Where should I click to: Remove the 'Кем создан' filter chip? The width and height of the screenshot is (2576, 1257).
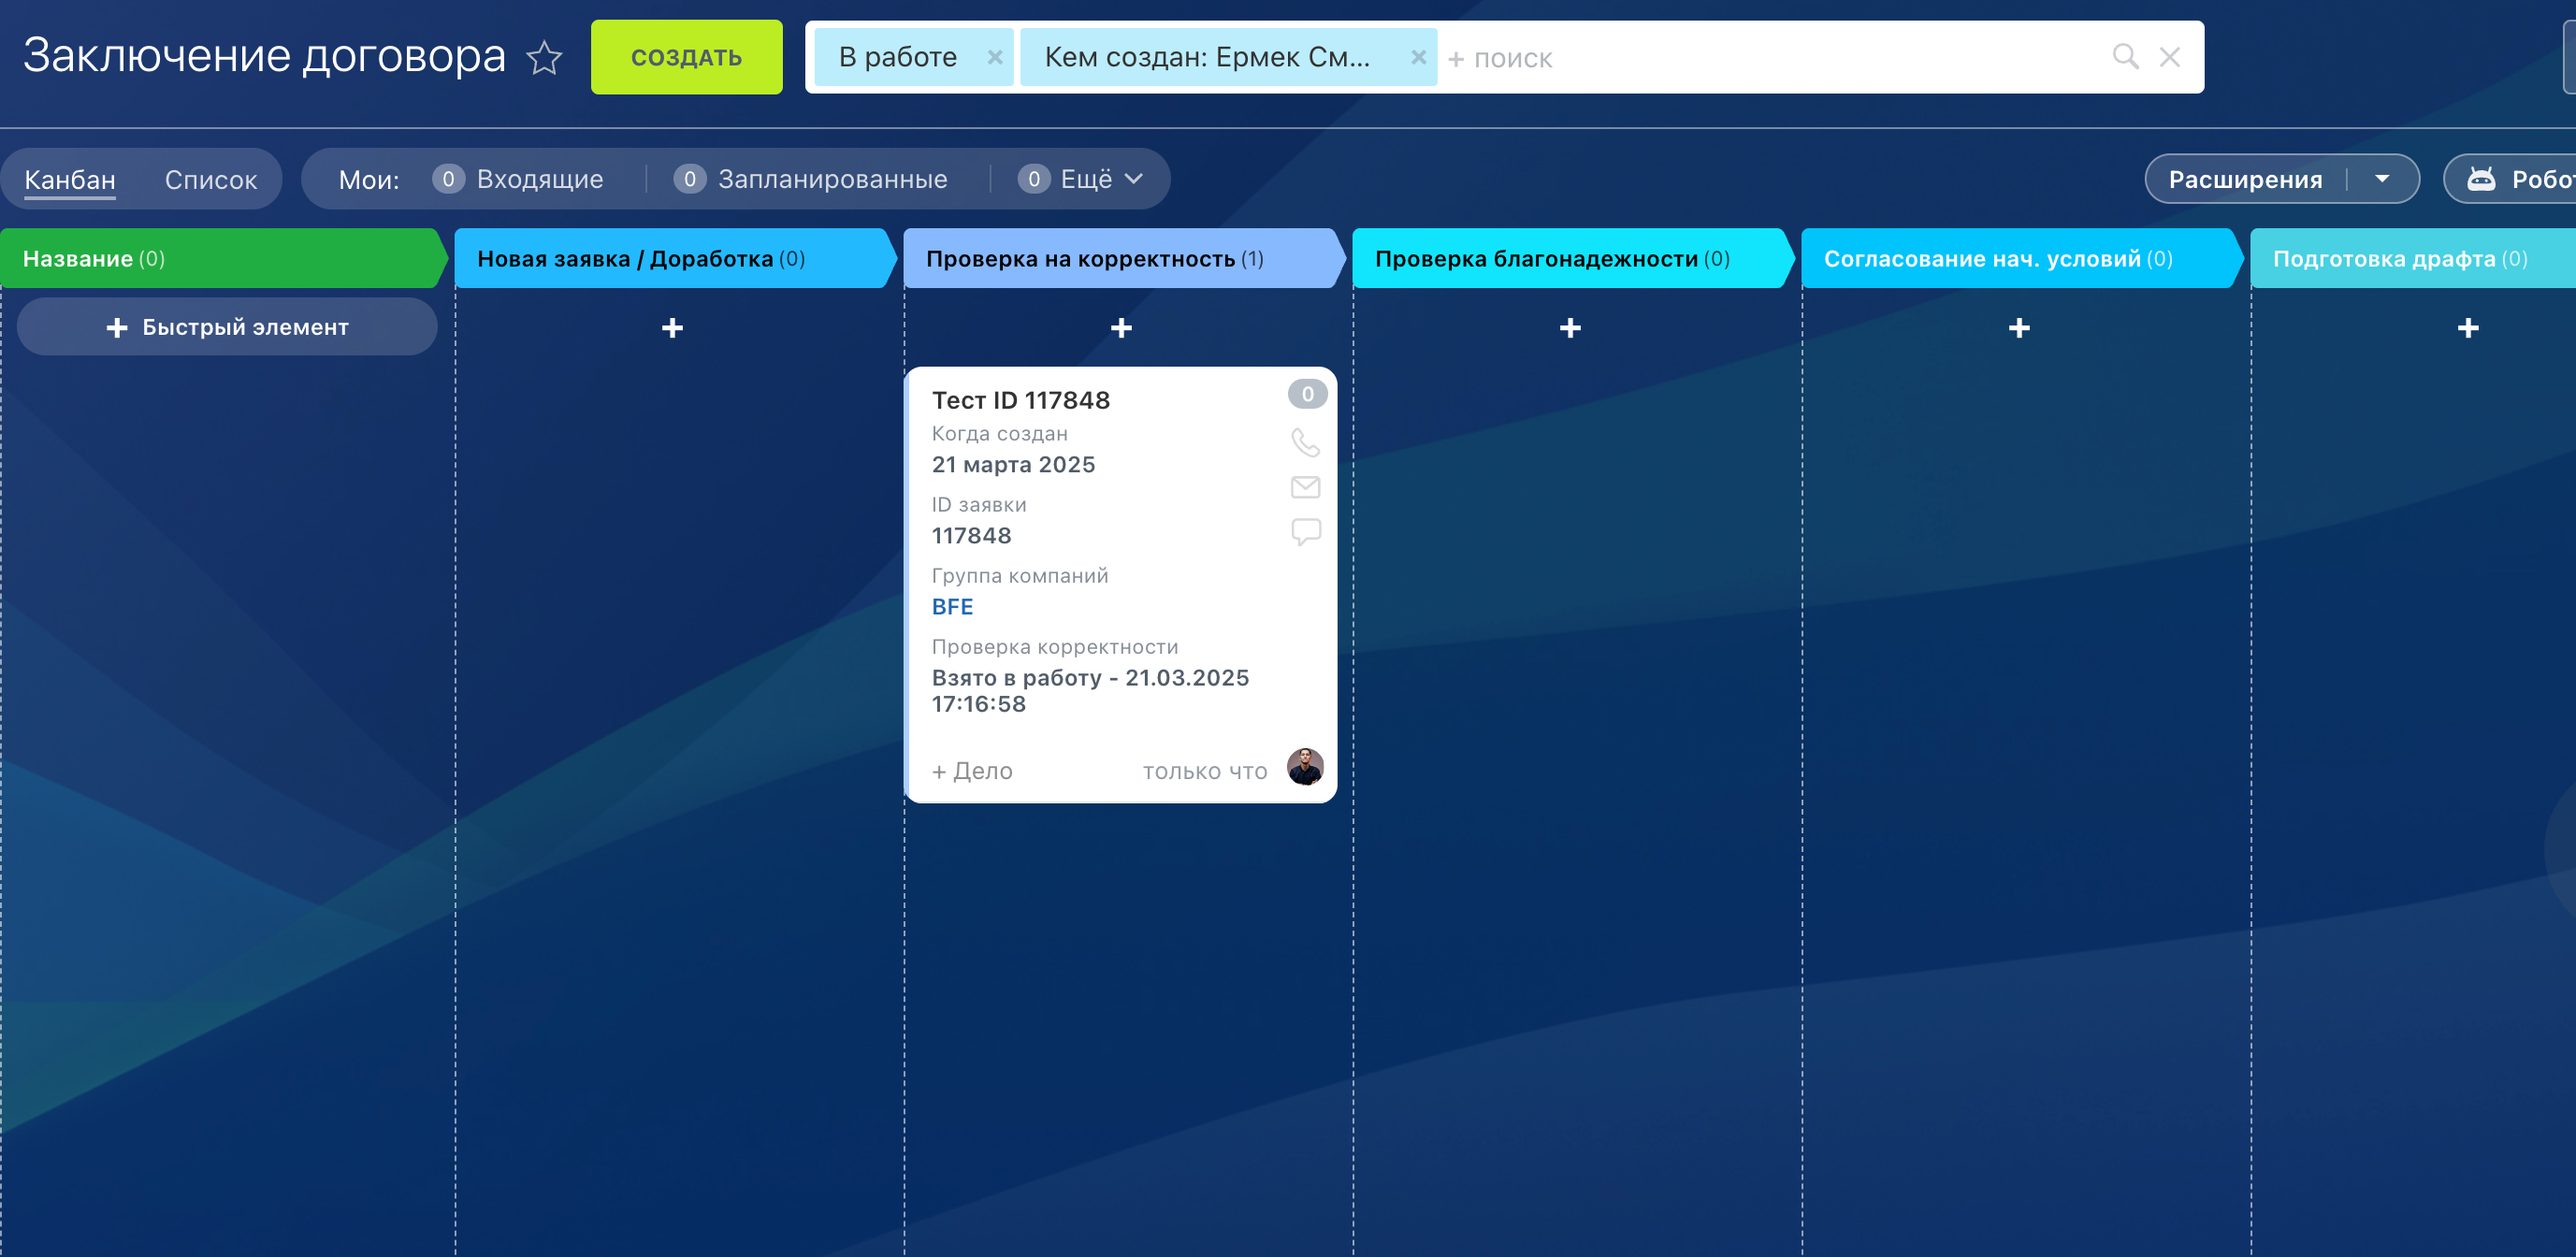coord(1417,57)
